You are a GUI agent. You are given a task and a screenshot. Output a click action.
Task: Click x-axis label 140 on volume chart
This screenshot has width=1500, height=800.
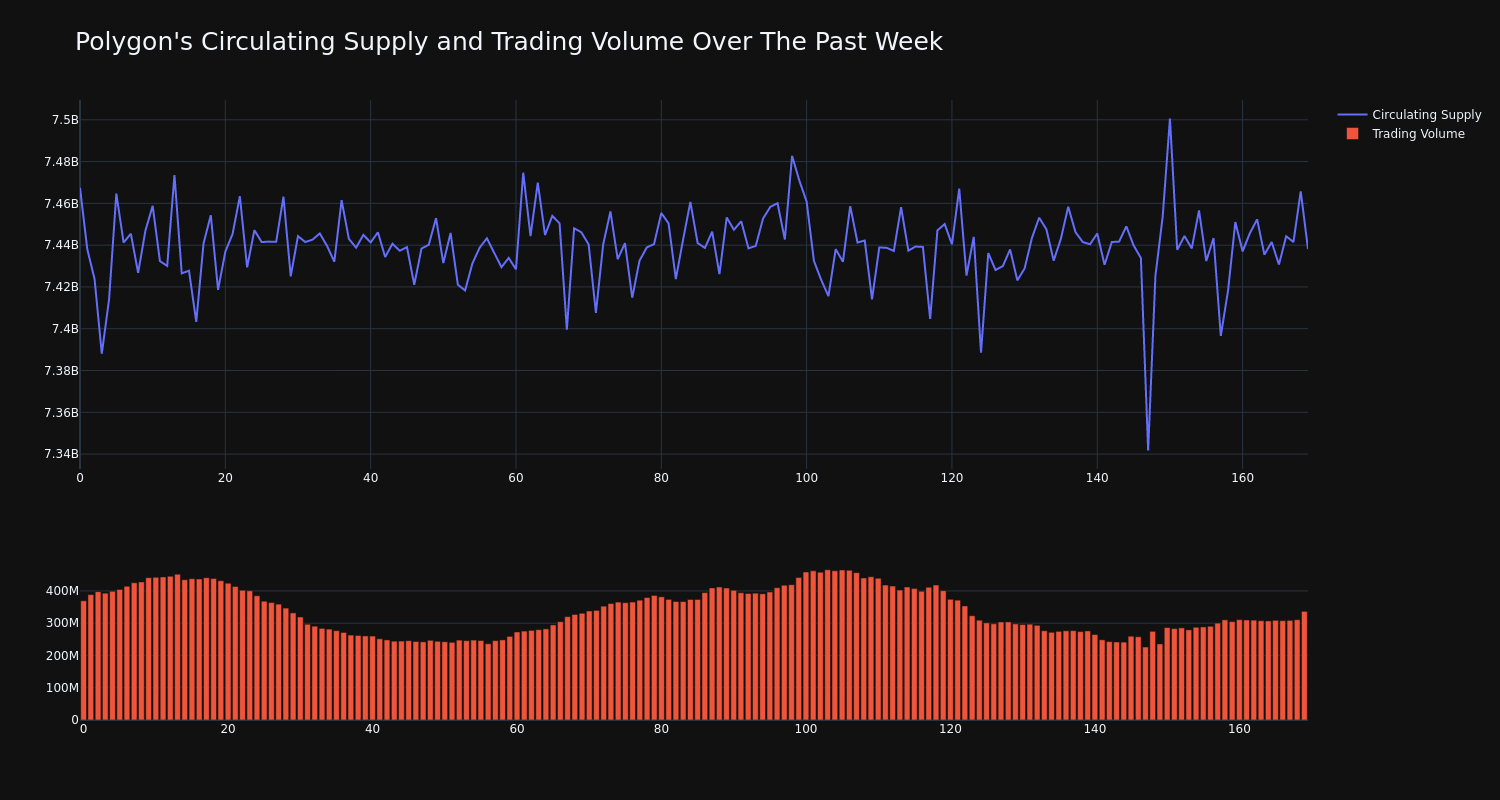pyautogui.click(x=1095, y=729)
